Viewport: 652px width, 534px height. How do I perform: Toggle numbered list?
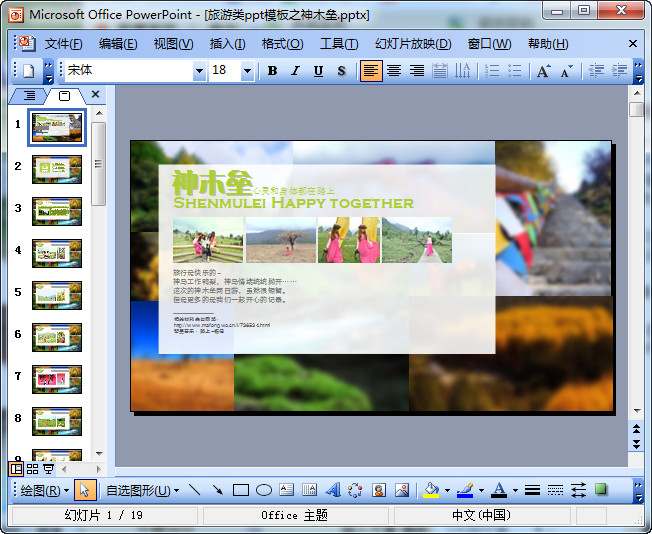(492, 71)
